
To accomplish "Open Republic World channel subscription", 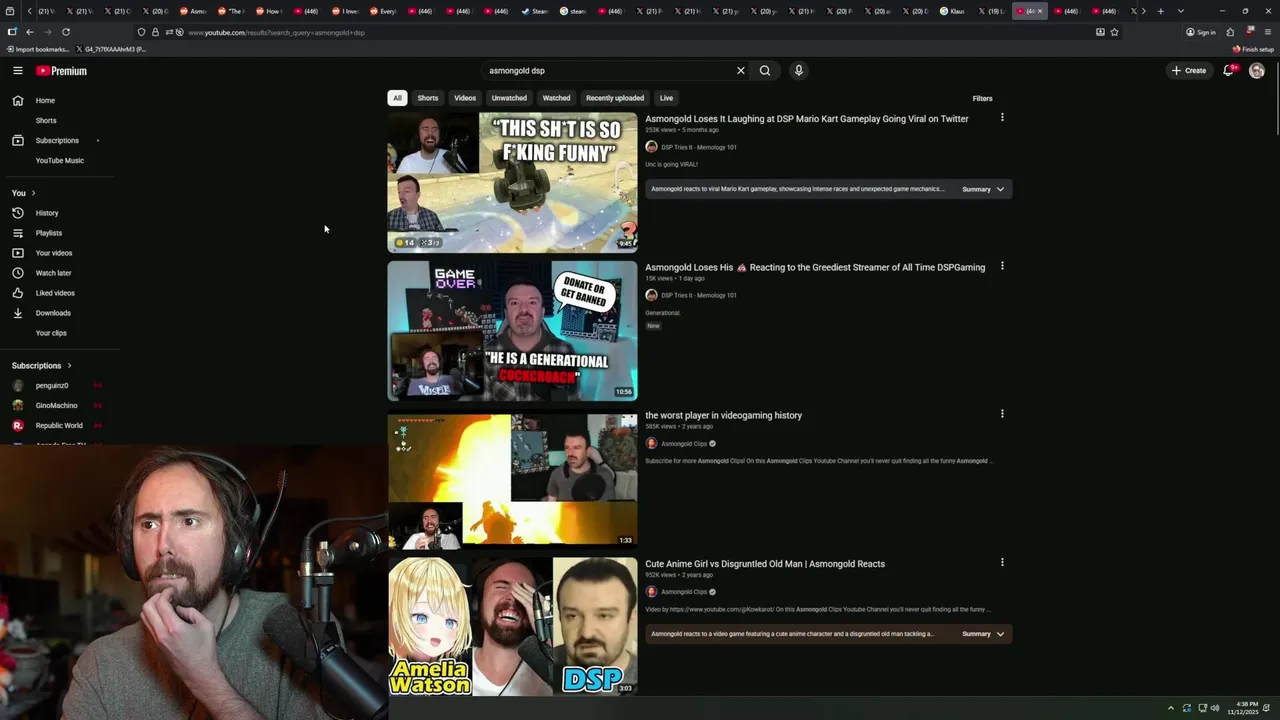I will click(x=59, y=425).
